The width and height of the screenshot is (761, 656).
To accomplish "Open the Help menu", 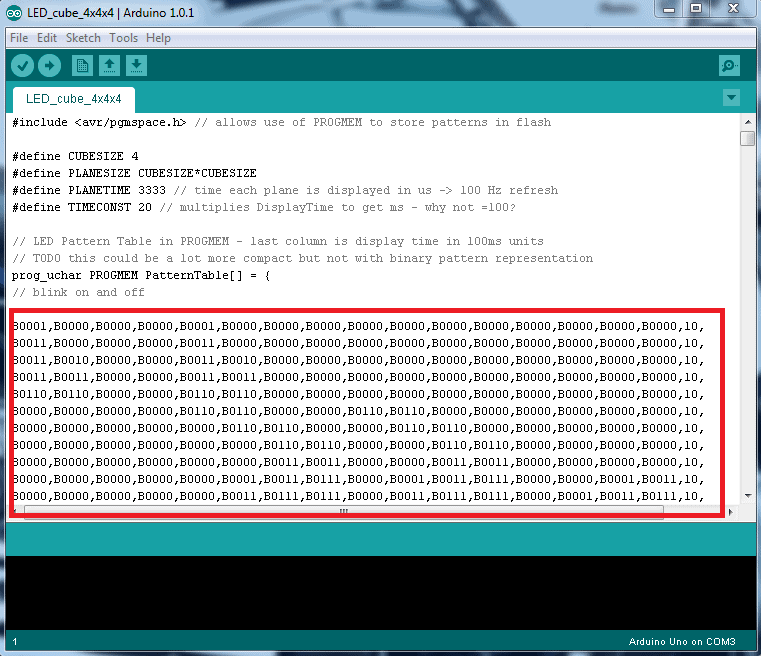I will 158,38.
